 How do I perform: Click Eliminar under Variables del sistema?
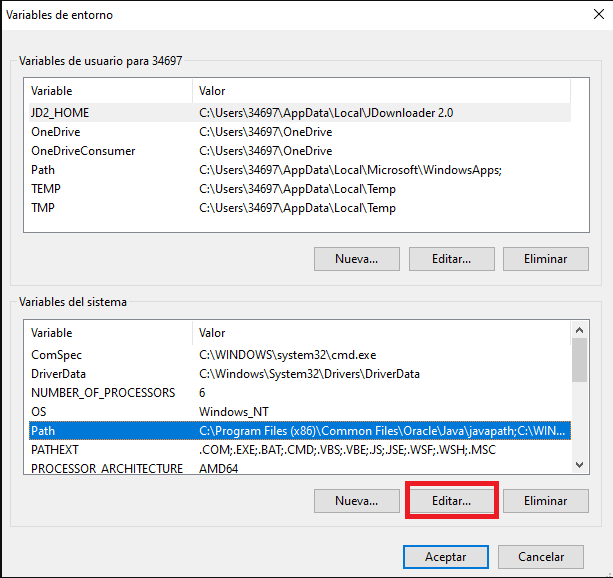click(x=546, y=501)
